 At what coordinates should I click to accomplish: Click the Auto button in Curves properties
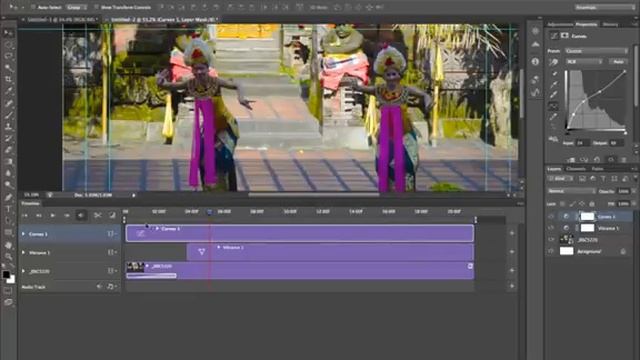click(619, 62)
